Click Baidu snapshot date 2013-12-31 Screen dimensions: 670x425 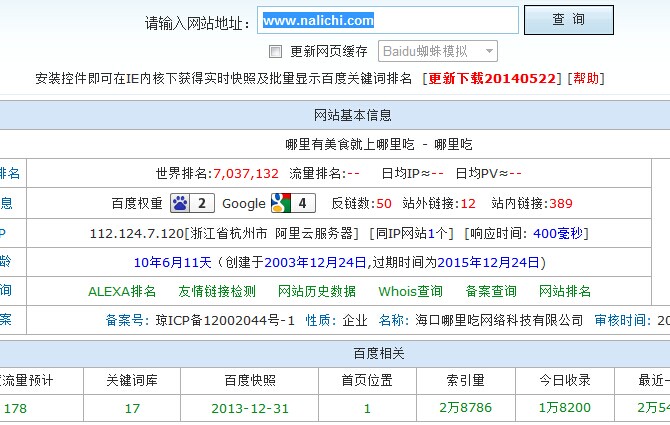250,409
